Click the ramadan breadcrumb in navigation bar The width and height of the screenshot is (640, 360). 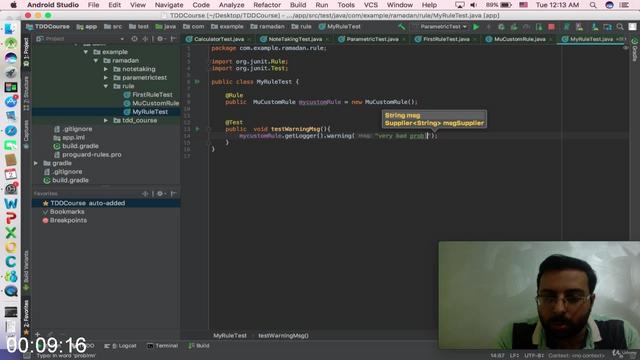tap(267, 27)
